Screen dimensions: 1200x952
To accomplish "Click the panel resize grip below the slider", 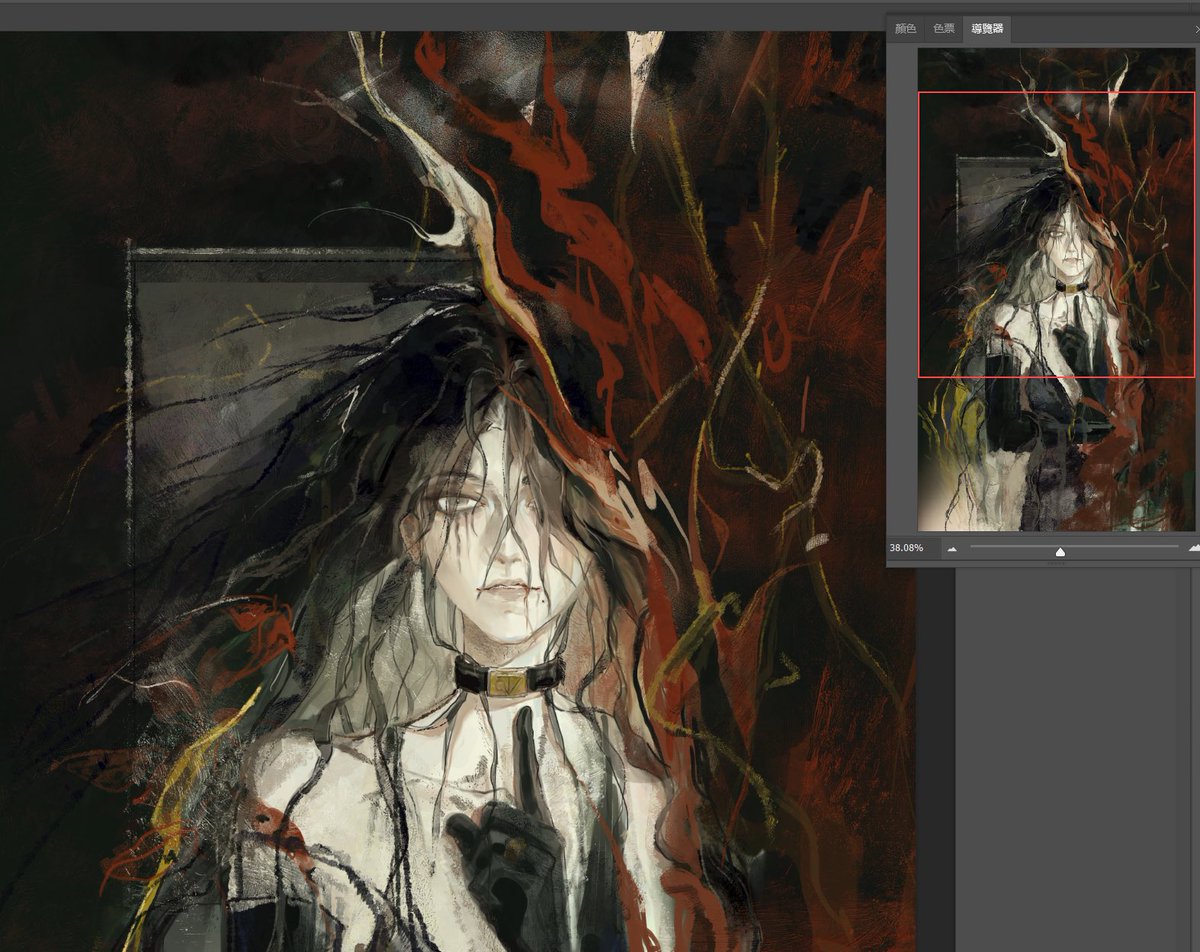I will pyautogui.click(x=1056, y=564).
